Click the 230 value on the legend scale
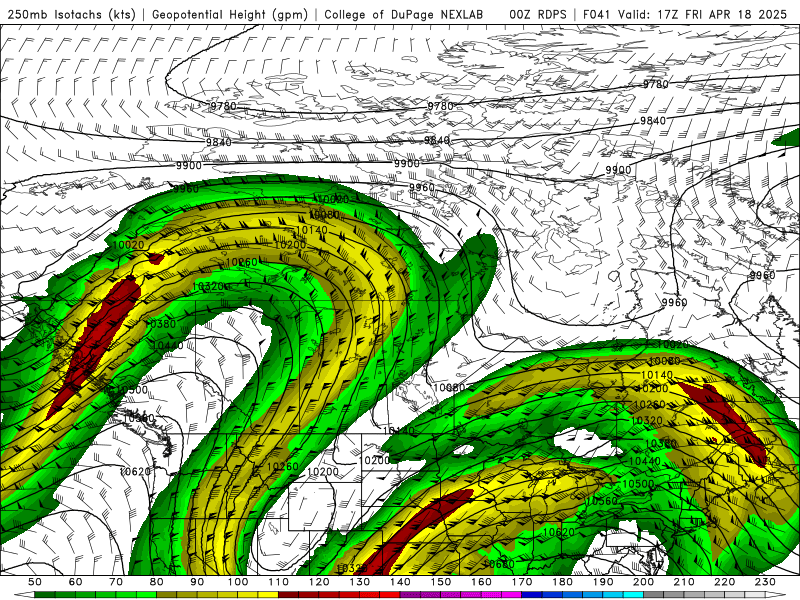This screenshot has width=800, height=600. (765, 582)
